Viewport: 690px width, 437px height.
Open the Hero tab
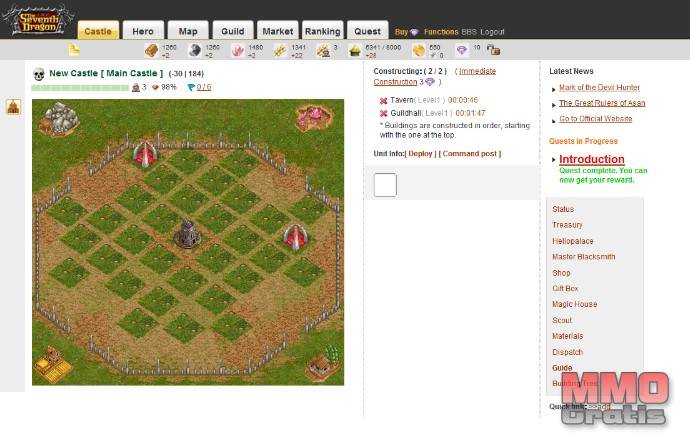[x=142, y=31]
